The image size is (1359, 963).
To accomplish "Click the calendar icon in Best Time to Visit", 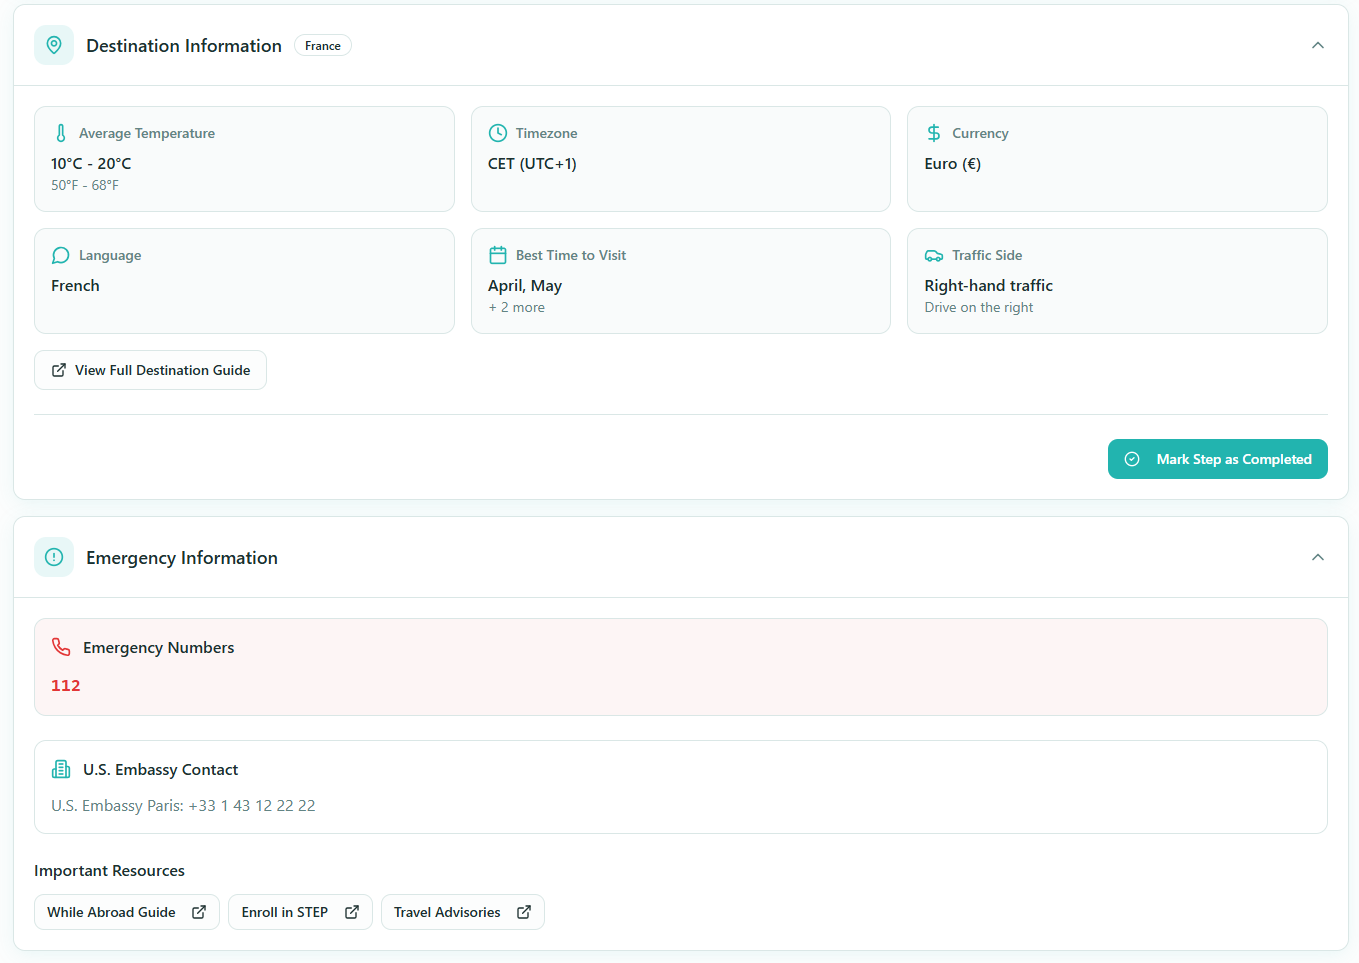I will pyautogui.click(x=497, y=255).
